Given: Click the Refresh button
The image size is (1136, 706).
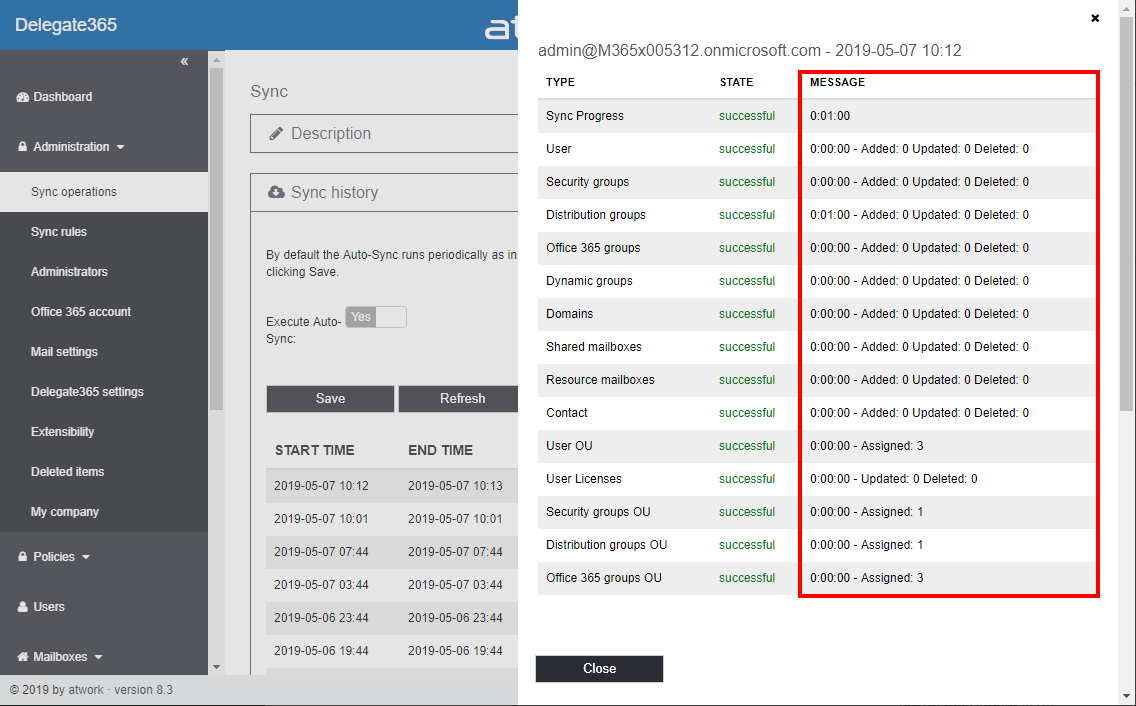Looking at the screenshot, I should point(459,399).
